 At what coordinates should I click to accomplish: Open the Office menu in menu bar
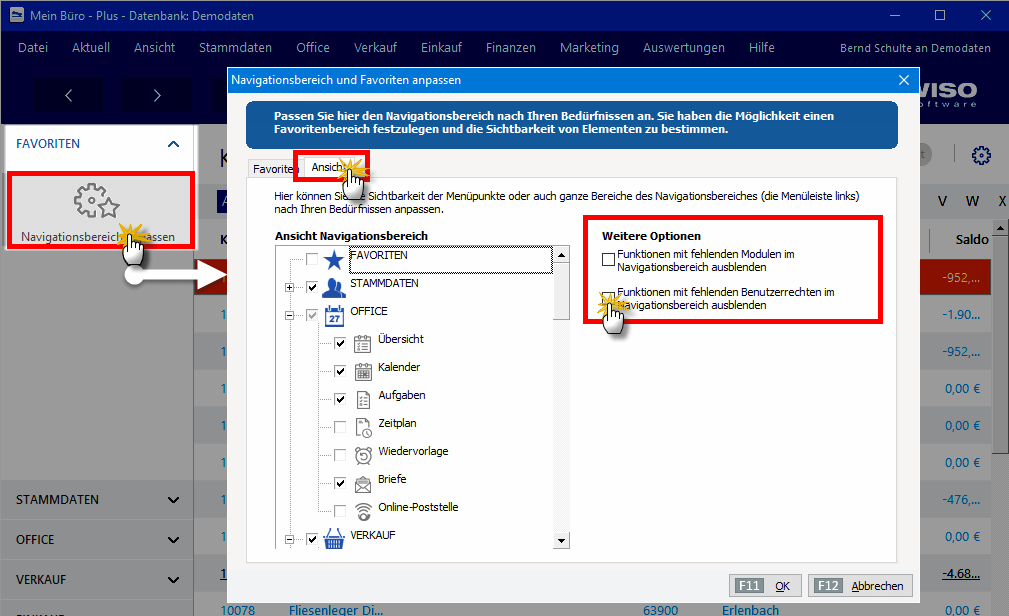tap(313, 48)
